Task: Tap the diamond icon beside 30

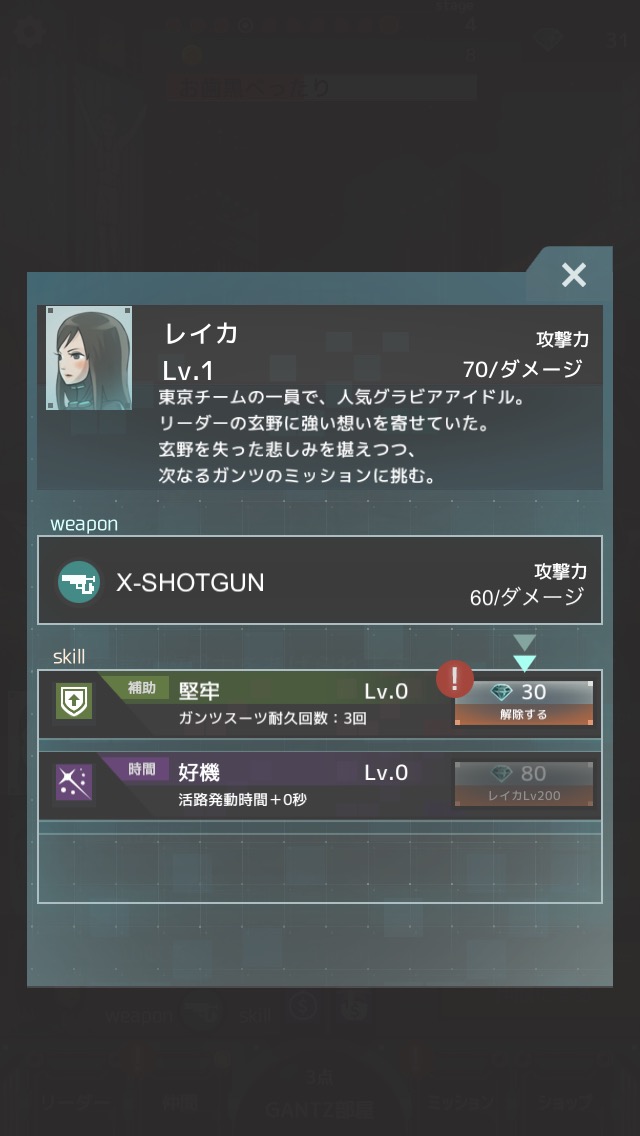Action: click(x=502, y=693)
